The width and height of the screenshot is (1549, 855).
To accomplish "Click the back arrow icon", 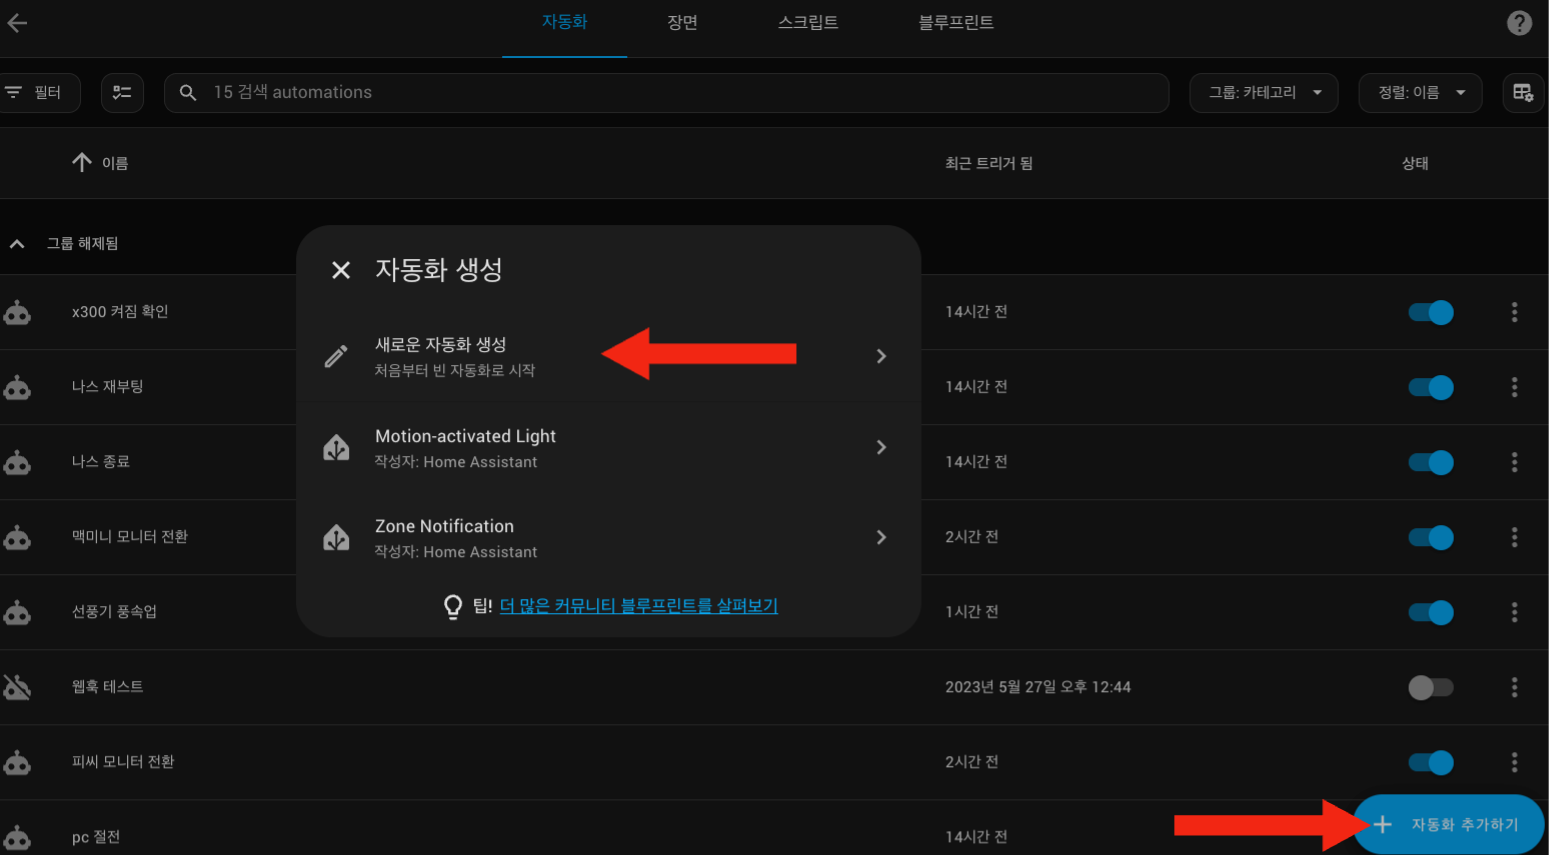I will pyautogui.click(x=17, y=23).
